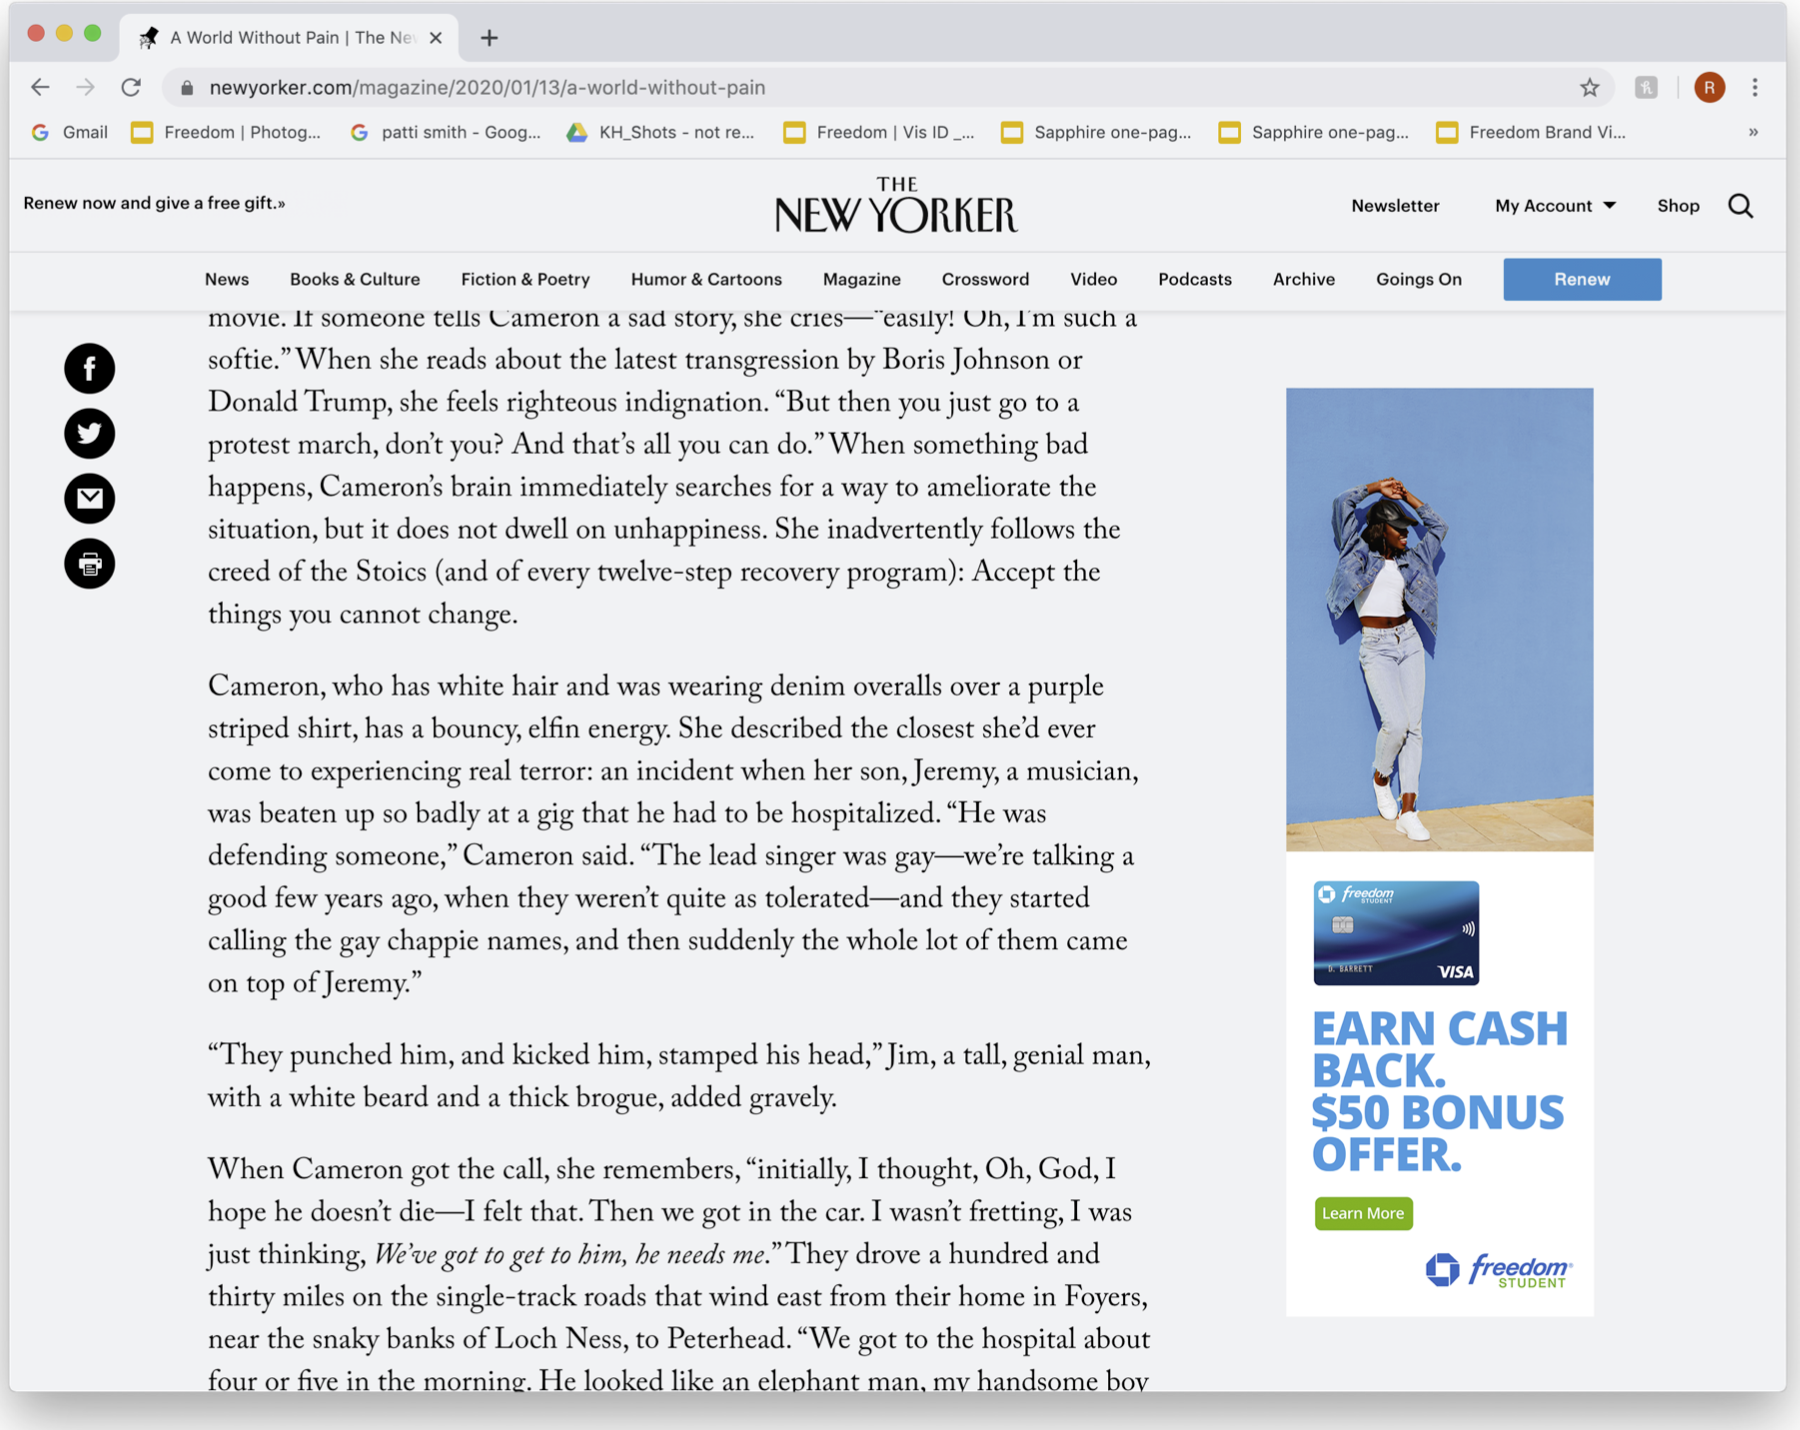Share article on Twitter
The image size is (1800, 1430).
(x=90, y=434)
